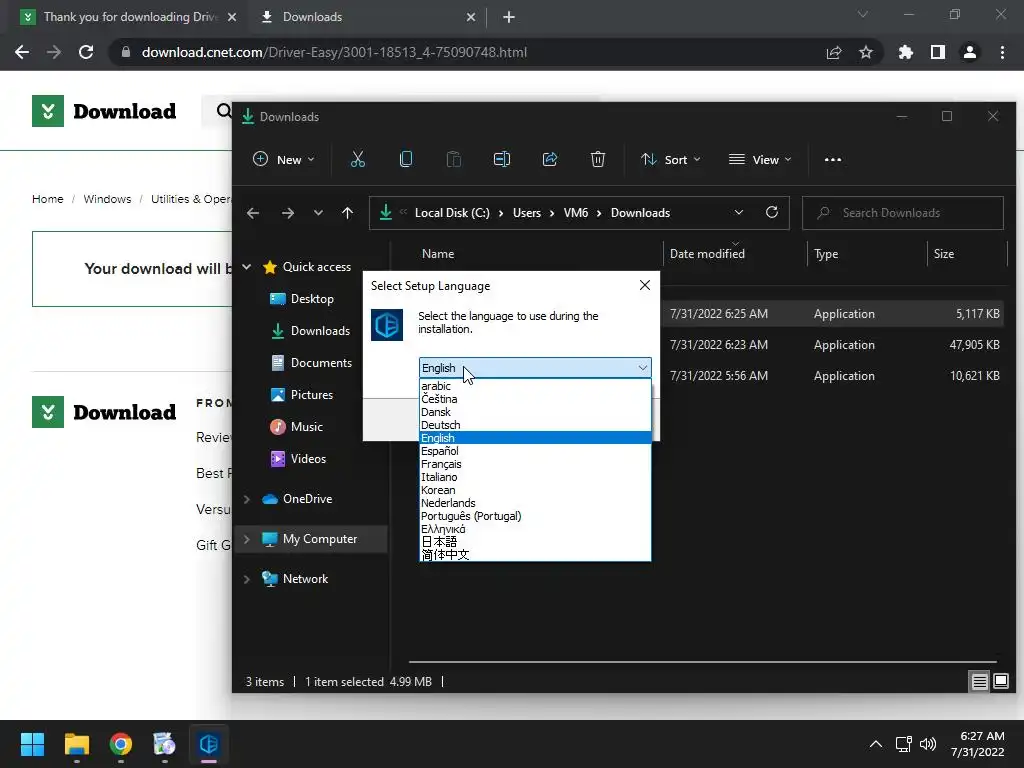Viewport: 1024px width, 768px height.
Task: Choose Italiano in the language list
Action: point(535,477)
